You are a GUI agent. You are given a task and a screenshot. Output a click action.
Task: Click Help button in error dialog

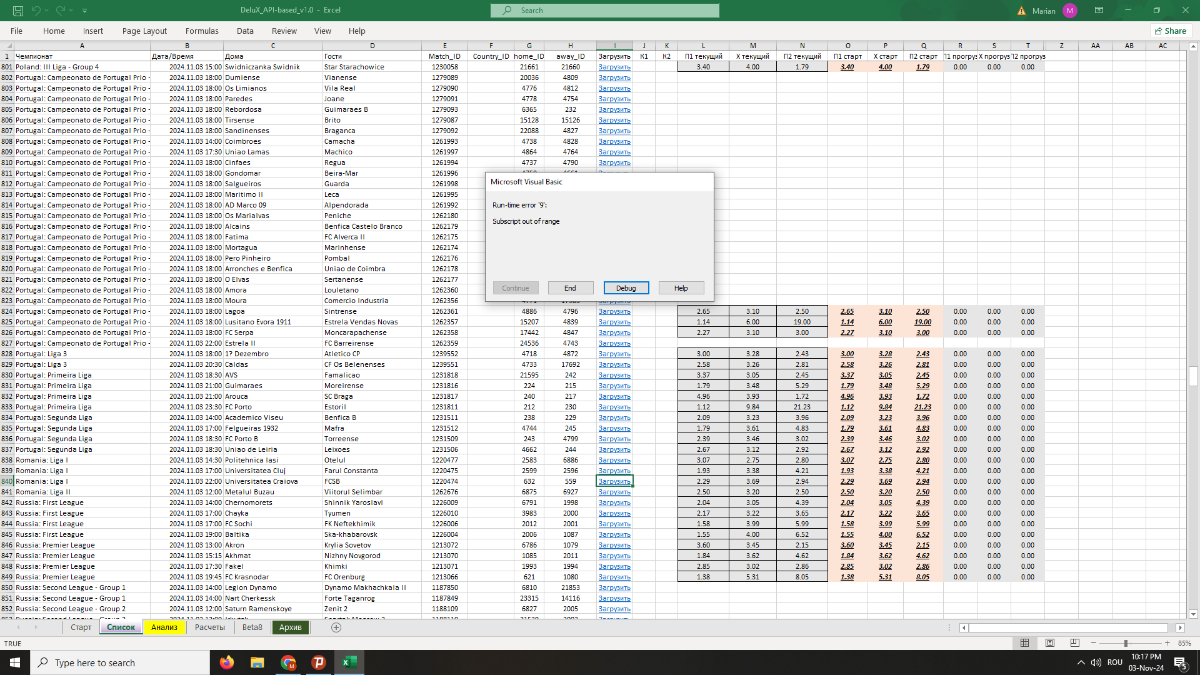[x=681, y=288]
